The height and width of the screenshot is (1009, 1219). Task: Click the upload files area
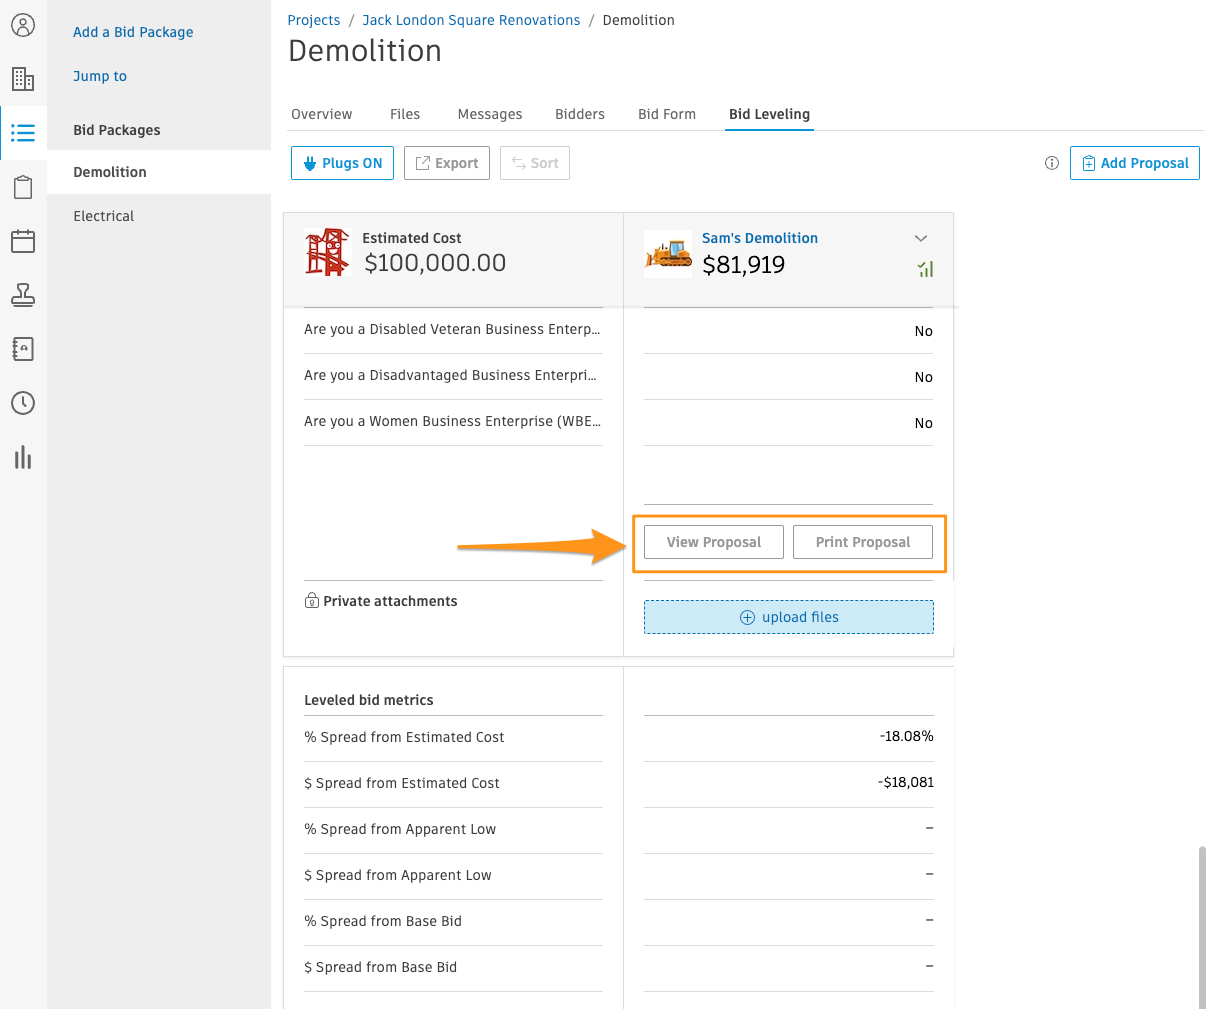pos(788,617)
